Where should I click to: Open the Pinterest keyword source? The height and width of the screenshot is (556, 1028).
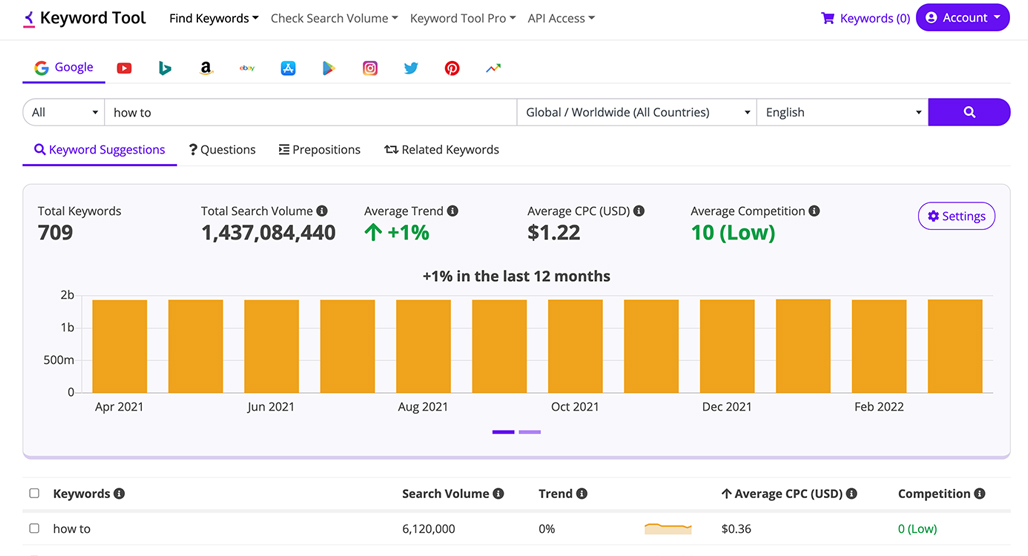coord(452,68)
